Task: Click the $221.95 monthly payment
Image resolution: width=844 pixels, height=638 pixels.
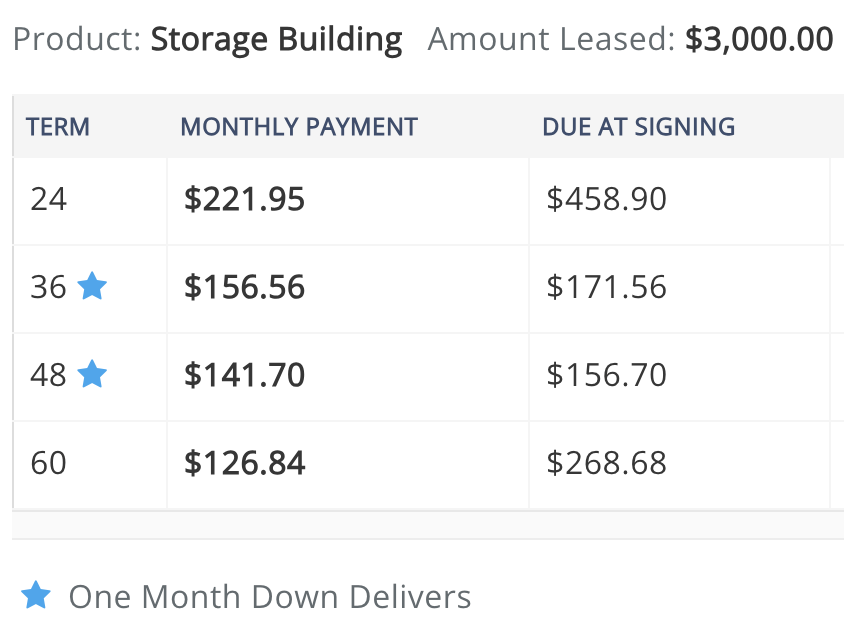Action: click(x=244, y=199)
